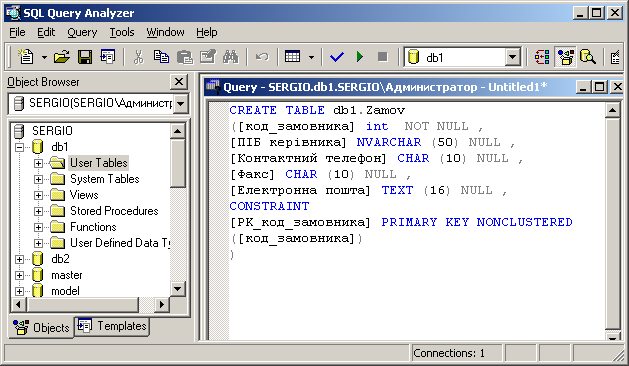
Task: Click the Query window title bar icon
Action: tap(213, 86)
